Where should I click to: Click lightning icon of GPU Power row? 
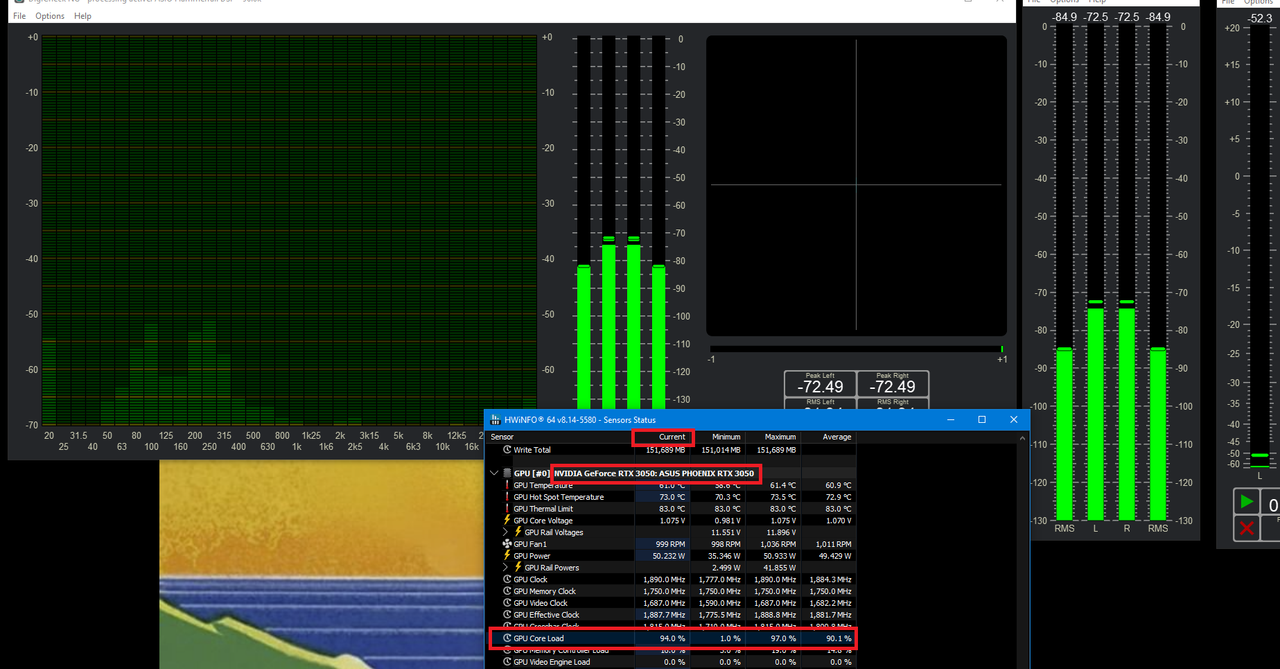508,556
